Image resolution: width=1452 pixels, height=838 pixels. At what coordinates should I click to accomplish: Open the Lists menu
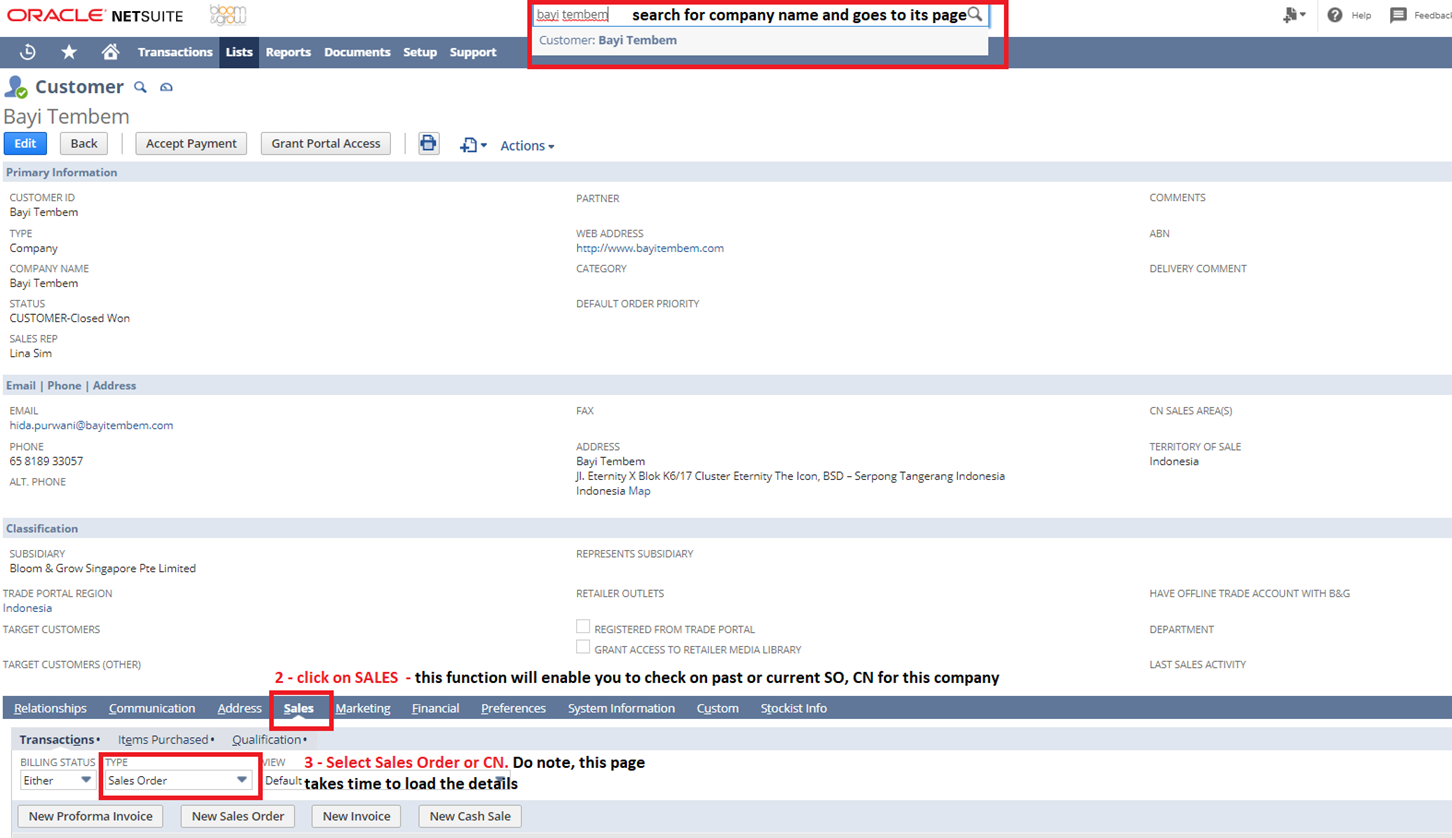[239, 52]
